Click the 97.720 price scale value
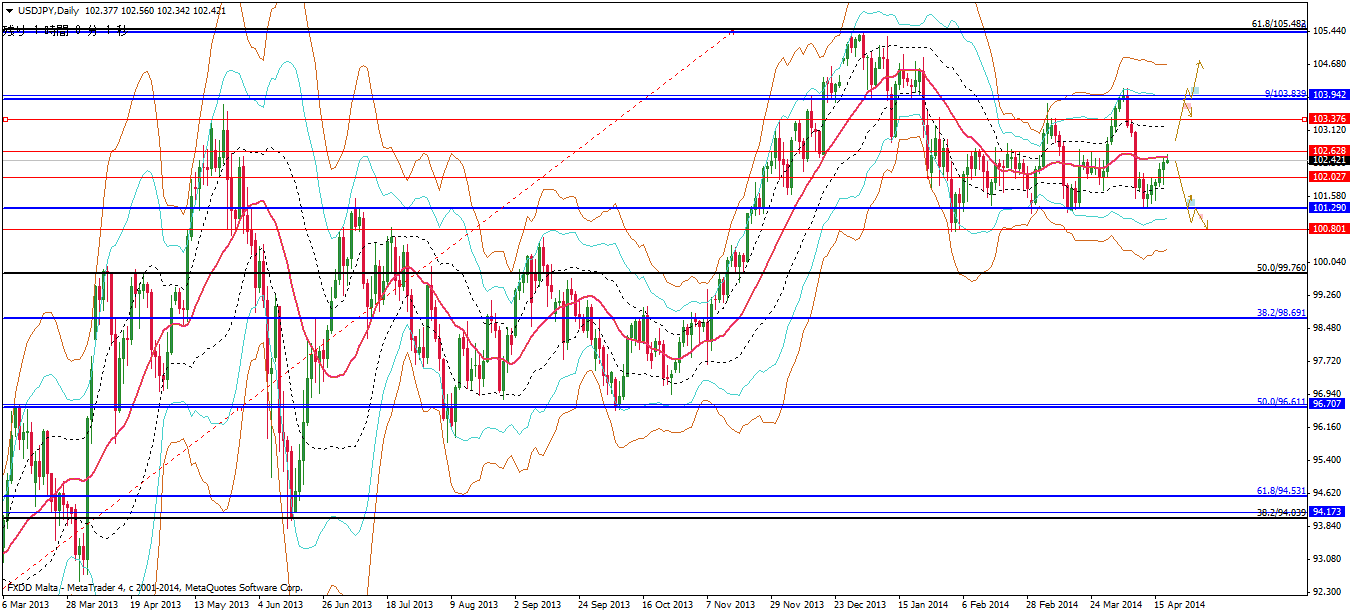The height and width of the screenshot is (613, 1350). tap(1328, 361)
